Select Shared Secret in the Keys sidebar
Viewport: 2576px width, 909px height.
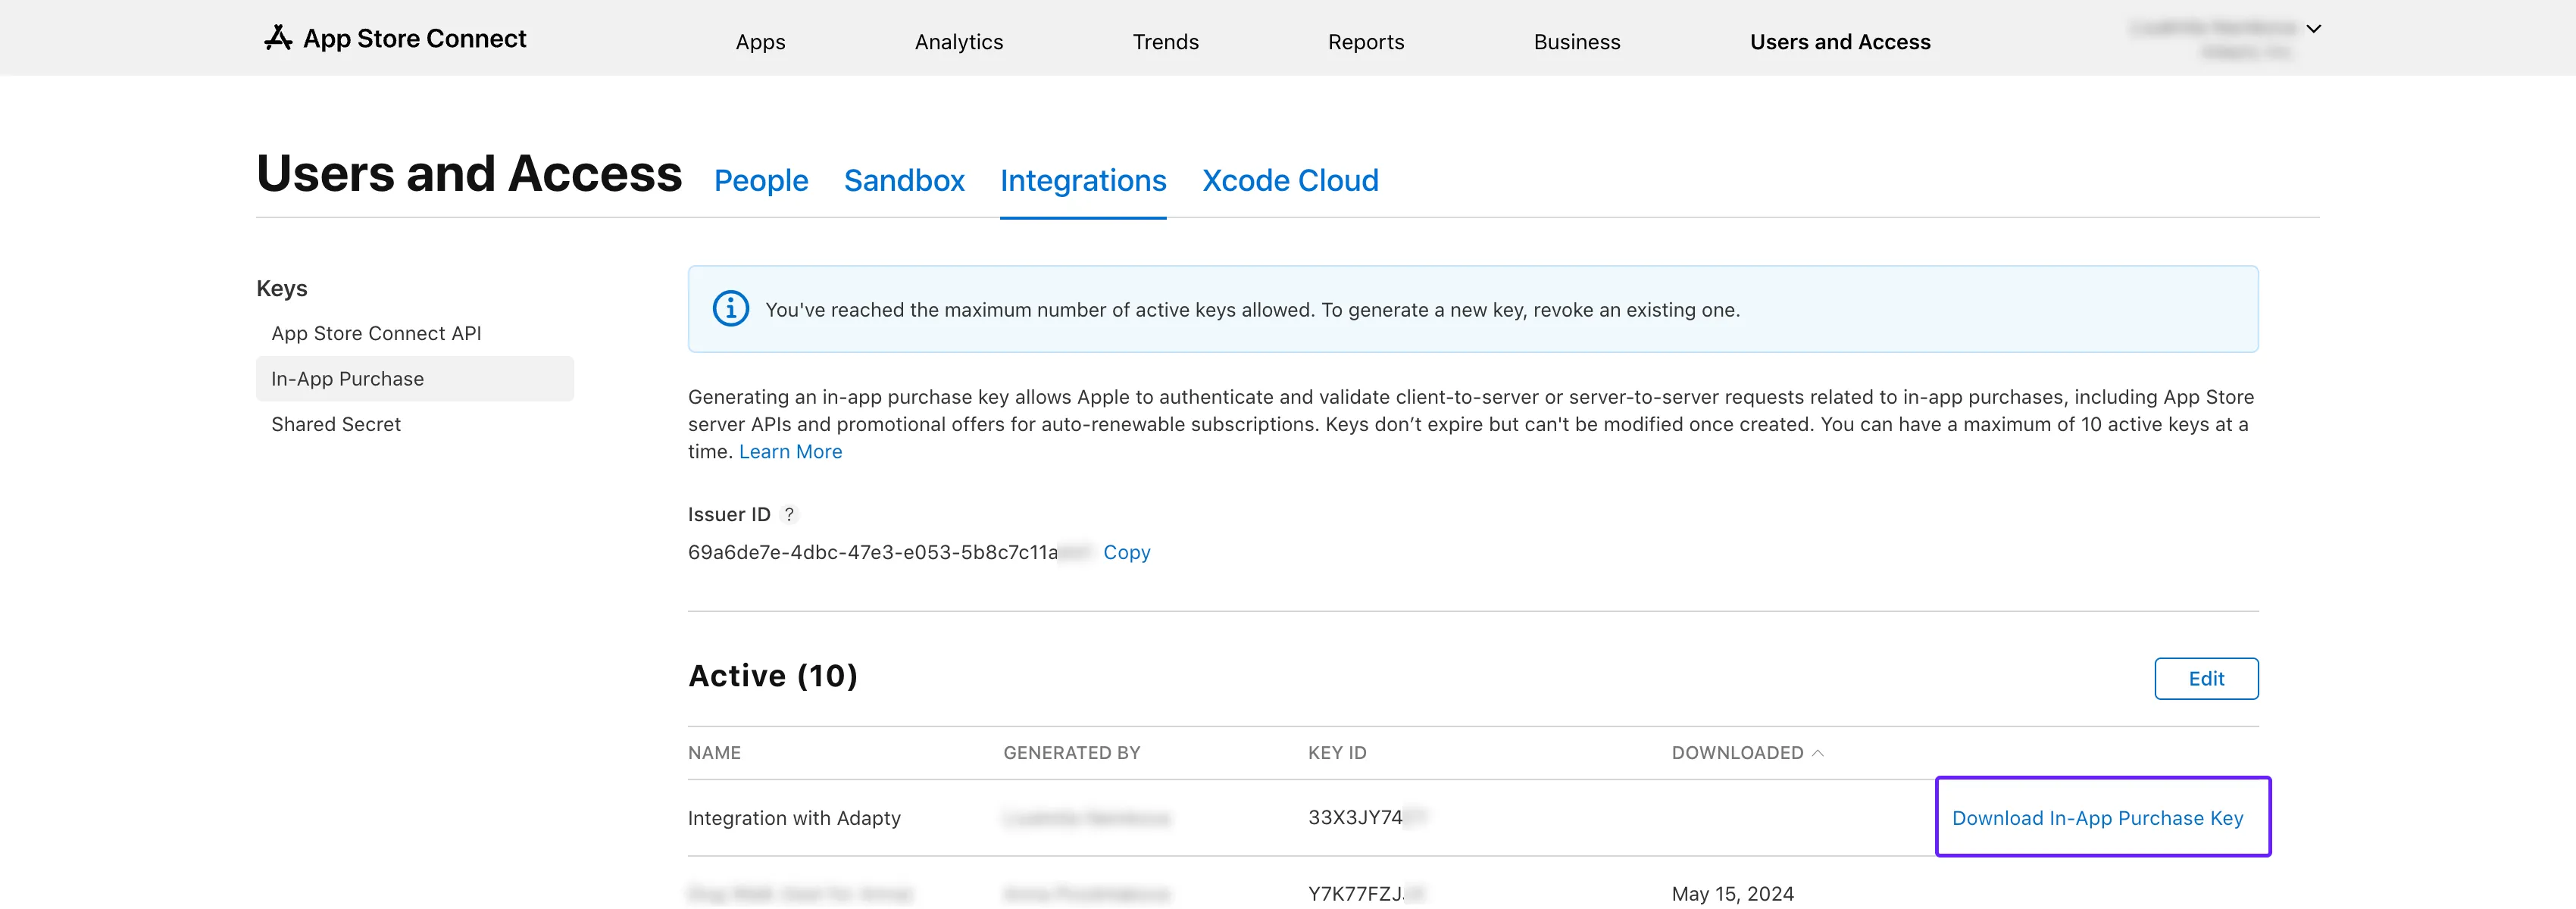point(336,425)
